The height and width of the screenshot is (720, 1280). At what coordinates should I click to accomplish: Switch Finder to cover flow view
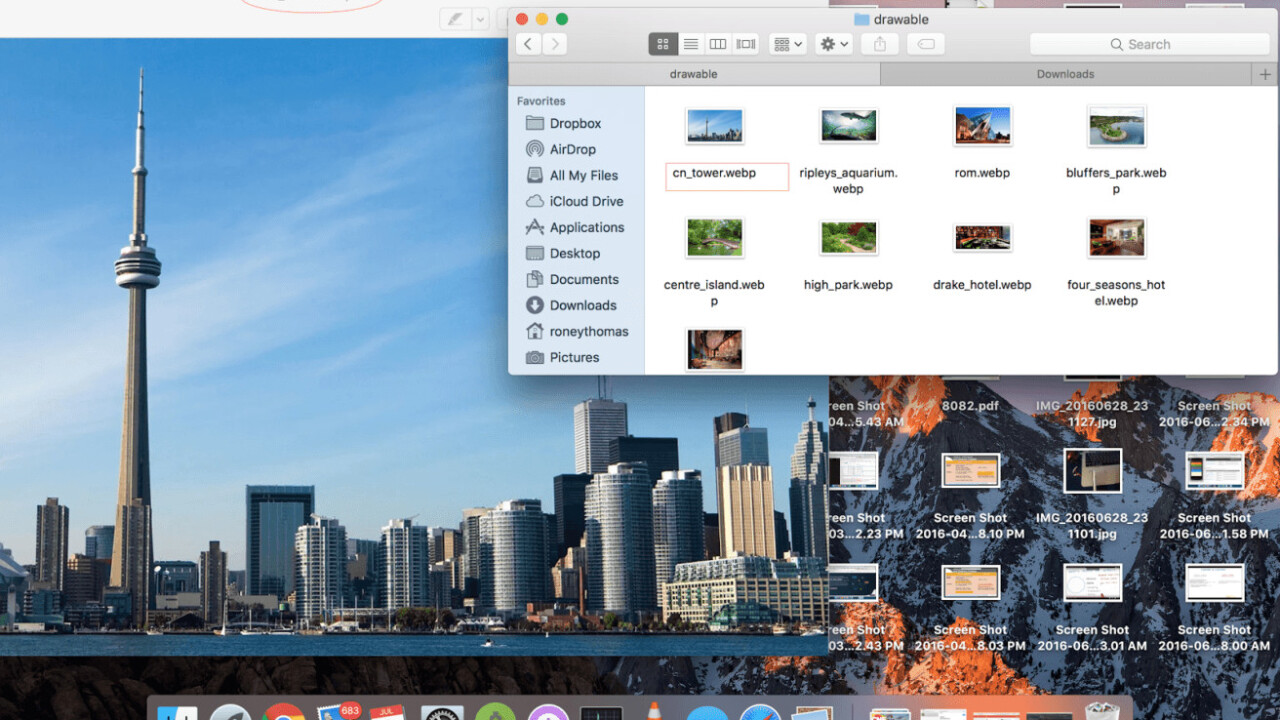(745, 44)
